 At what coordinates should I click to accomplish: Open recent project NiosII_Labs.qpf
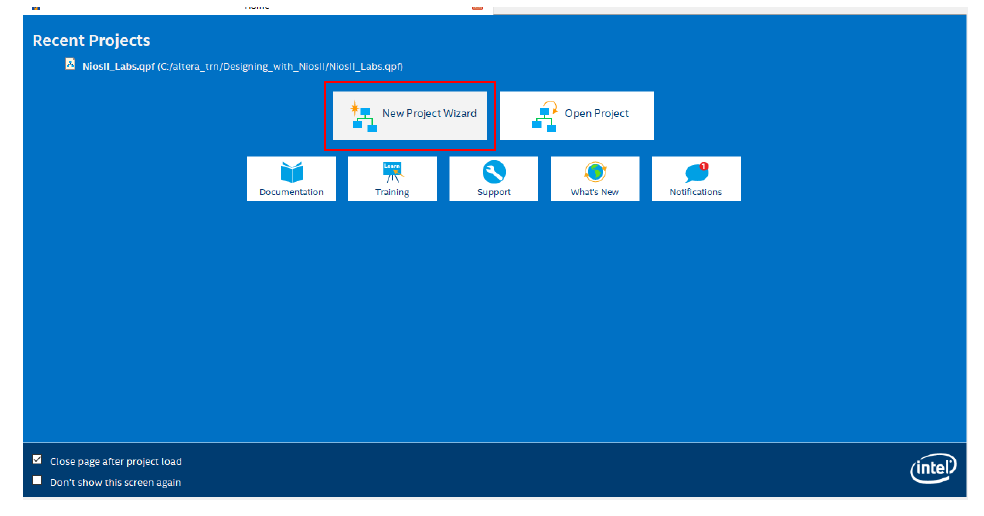tap(242, 66)
